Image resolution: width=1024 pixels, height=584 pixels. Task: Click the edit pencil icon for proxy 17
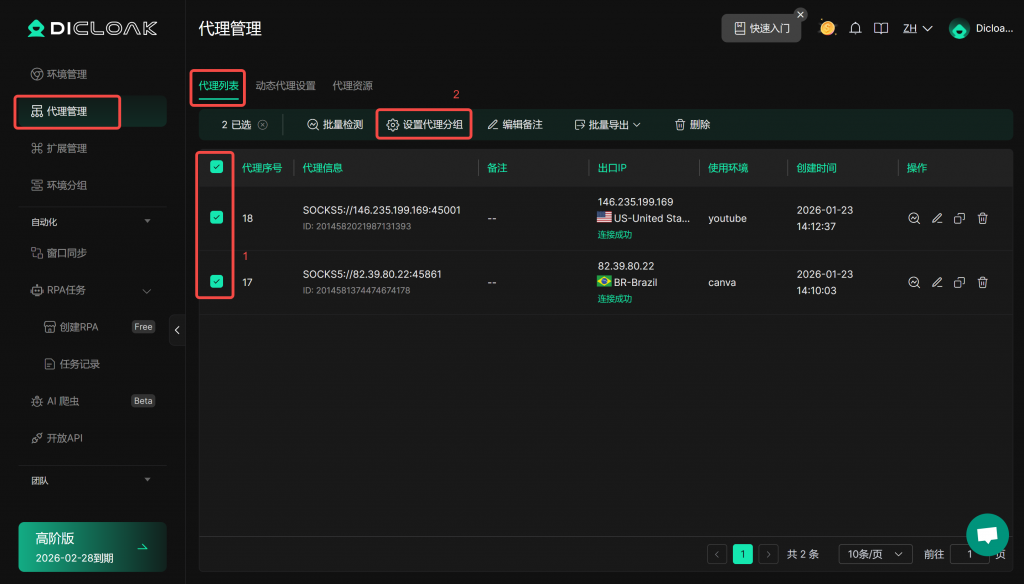pyautogui.click(x=937, y=282)
